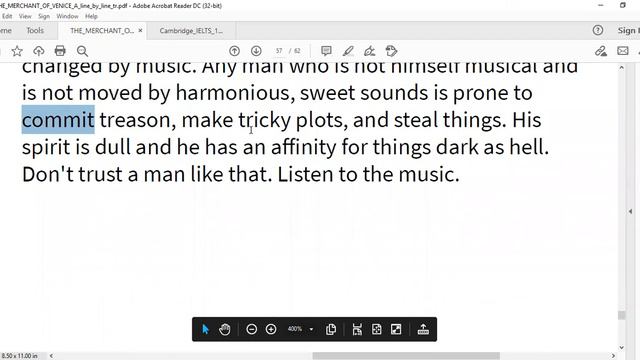Click horizontal scrollbar right arrow
The width and height of the screenshot is (640, 360).
[613, 356]
